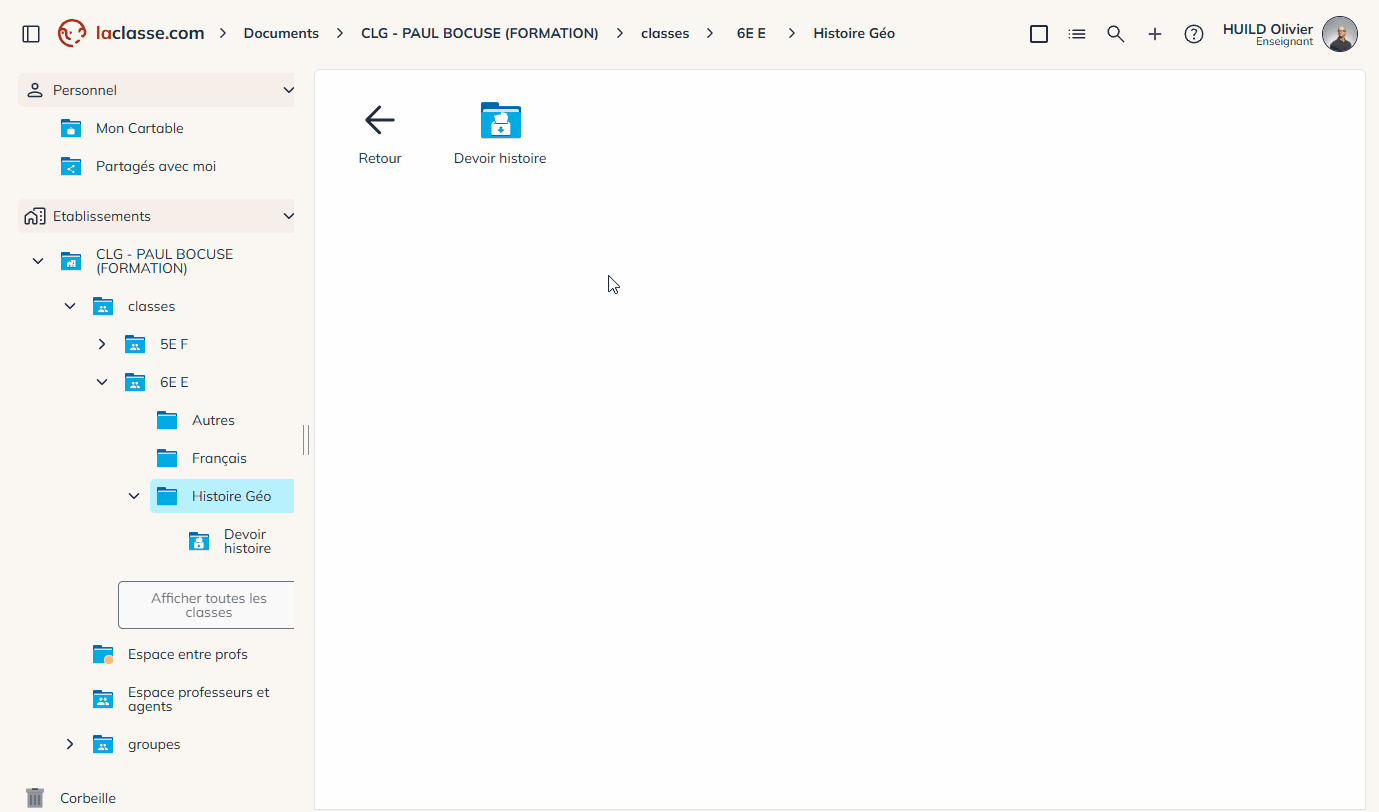The image size is (1379, 812).
Task: Click the Devoir histoire tree folder icon
Action: point(199,541)
